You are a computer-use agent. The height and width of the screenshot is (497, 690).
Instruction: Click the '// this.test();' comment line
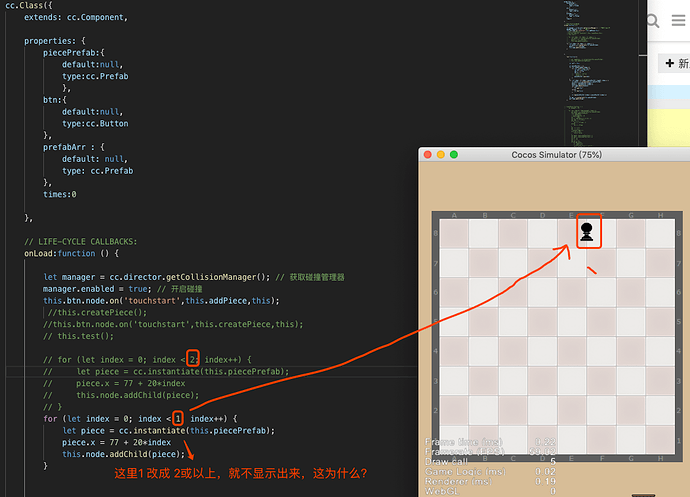[78, 336]
